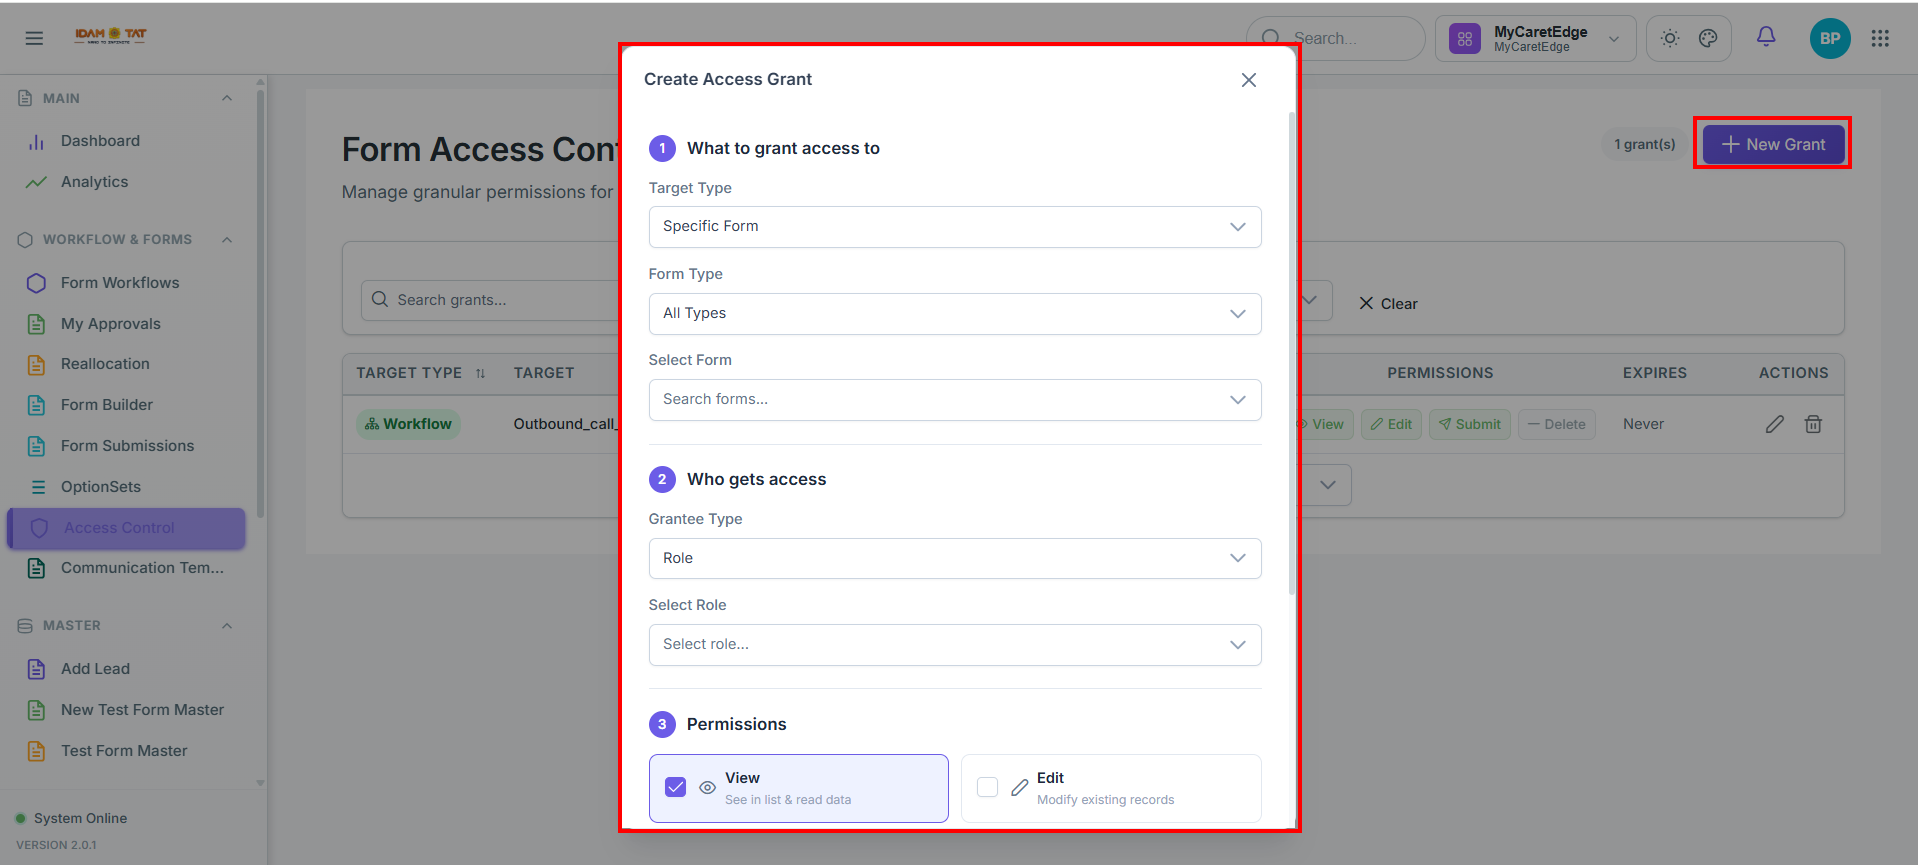
Task: Focus the Select Form search field
Action: [955, 400]
